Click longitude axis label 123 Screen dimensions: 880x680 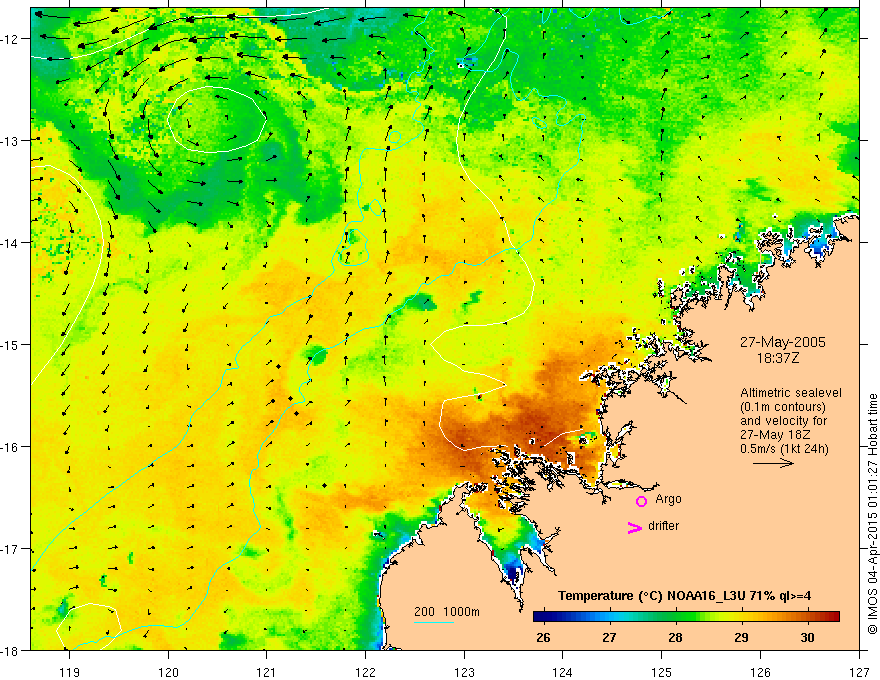(464, 672)
